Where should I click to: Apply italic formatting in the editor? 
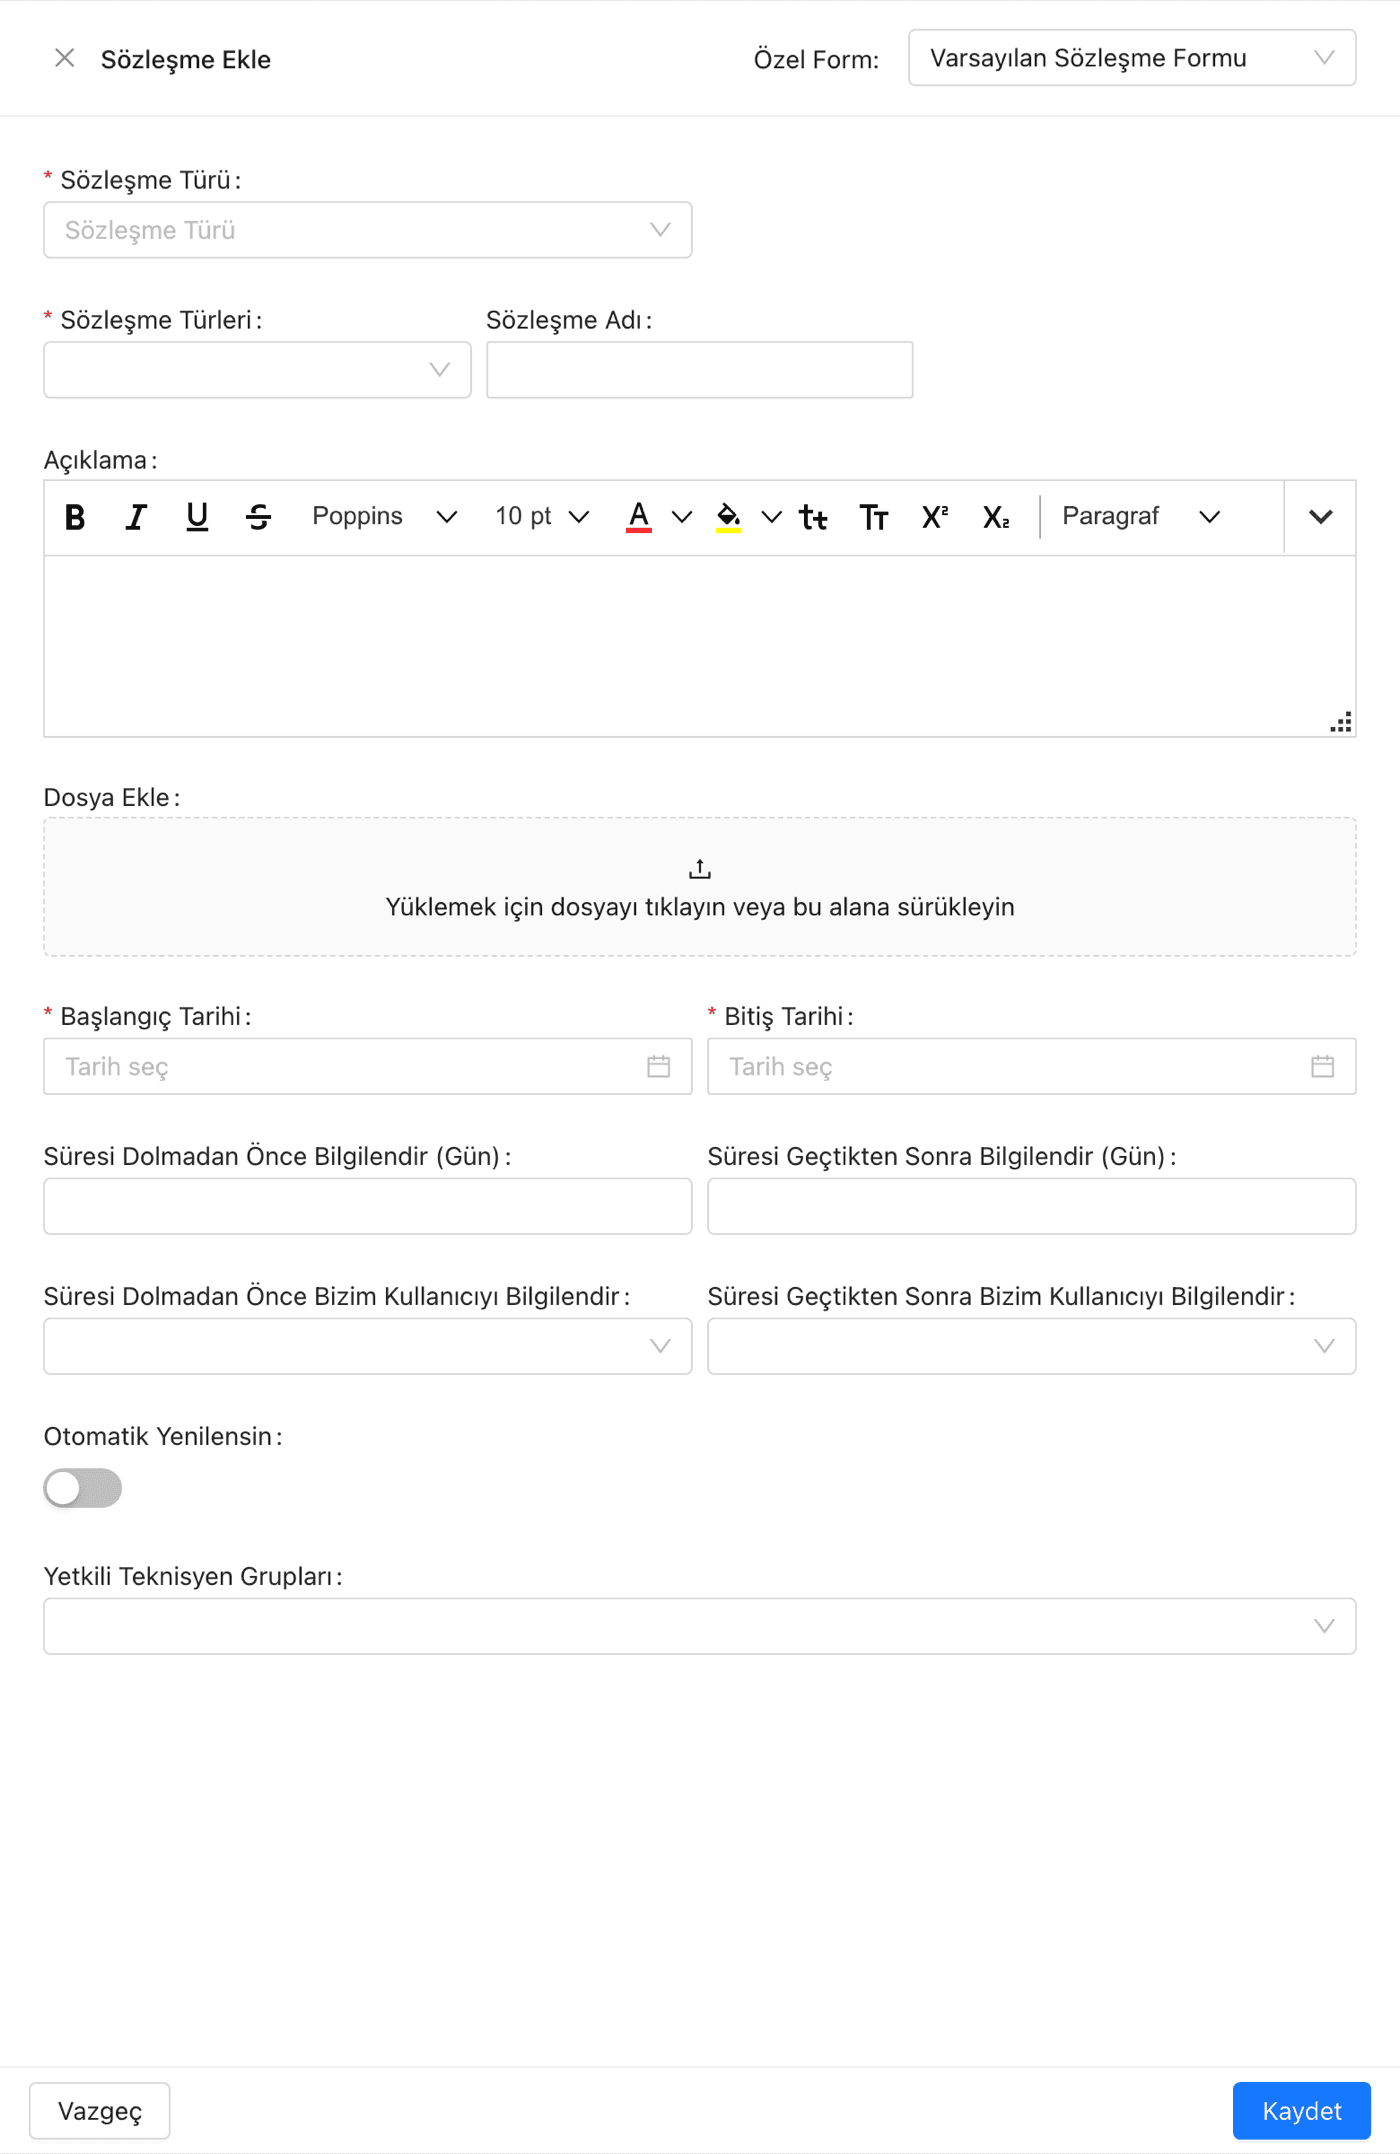136,517
